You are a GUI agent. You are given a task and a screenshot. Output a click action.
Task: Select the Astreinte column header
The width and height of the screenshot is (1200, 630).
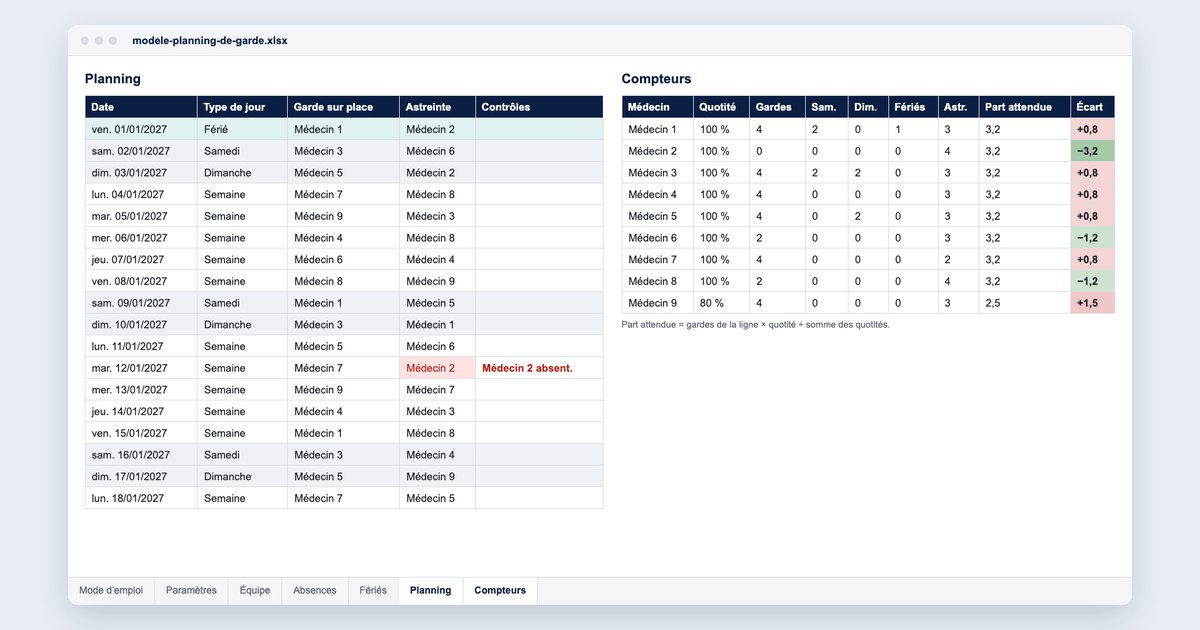[437, 107]
